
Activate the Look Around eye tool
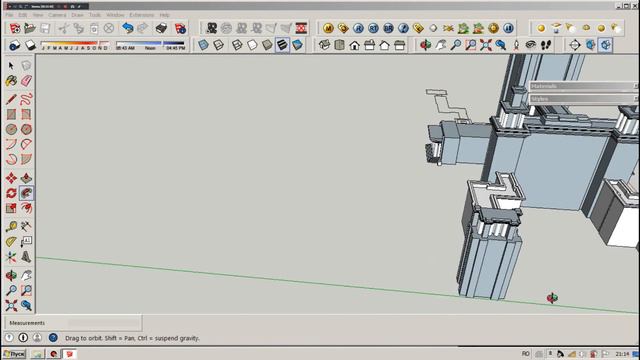531,45
